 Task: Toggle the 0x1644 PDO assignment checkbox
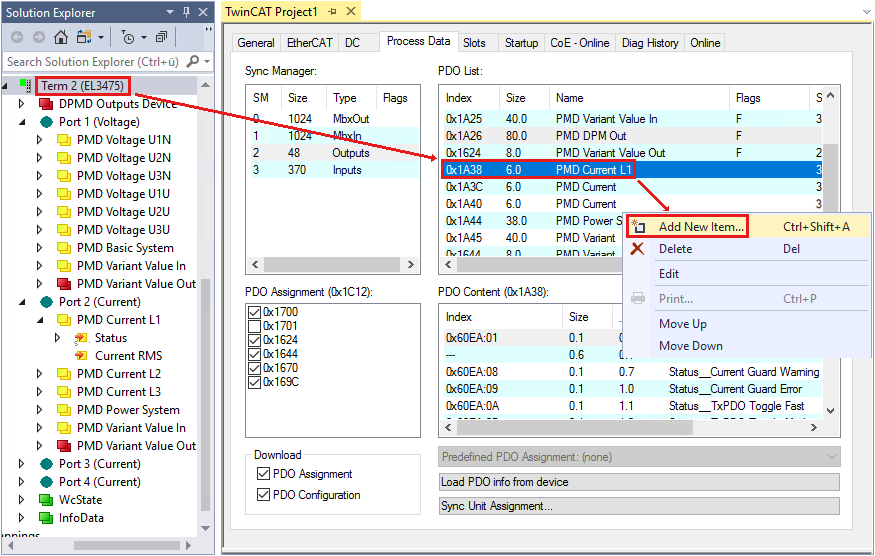tap(254, 354)
